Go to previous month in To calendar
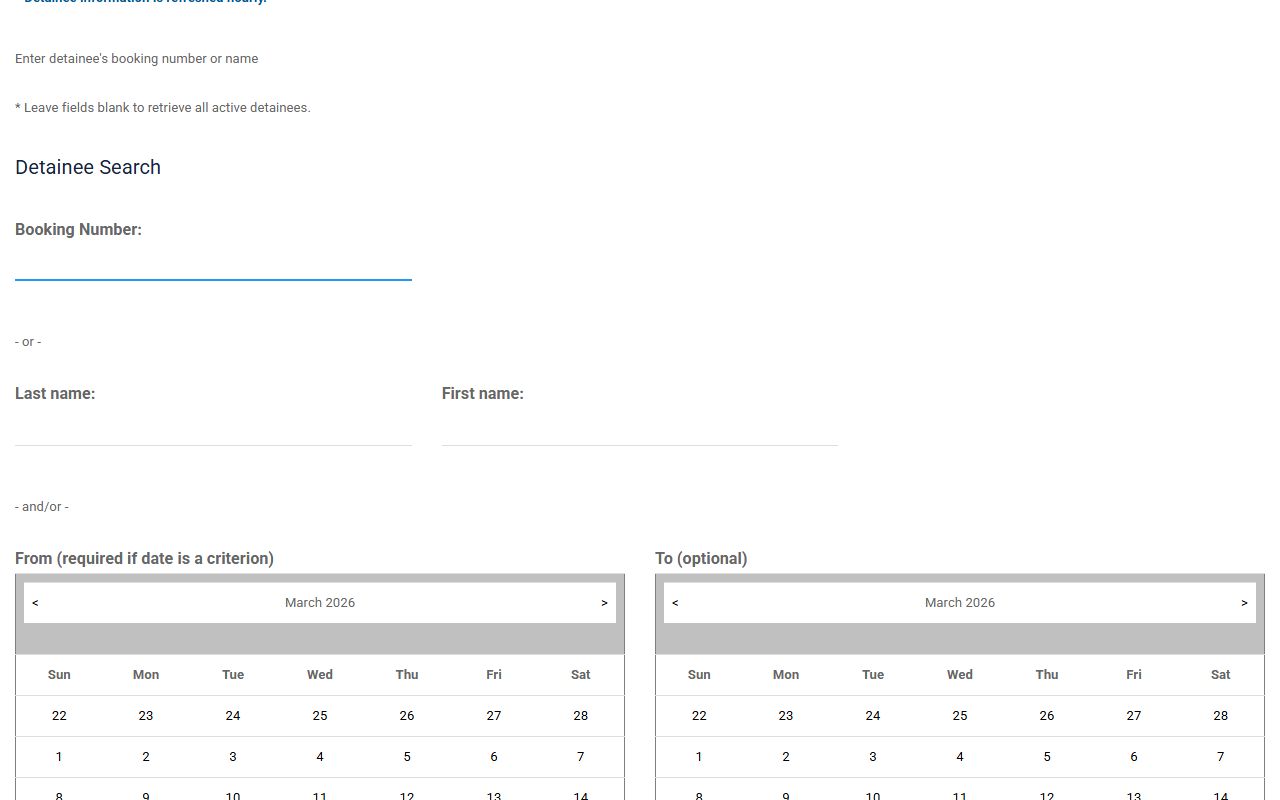 point(675,603)
